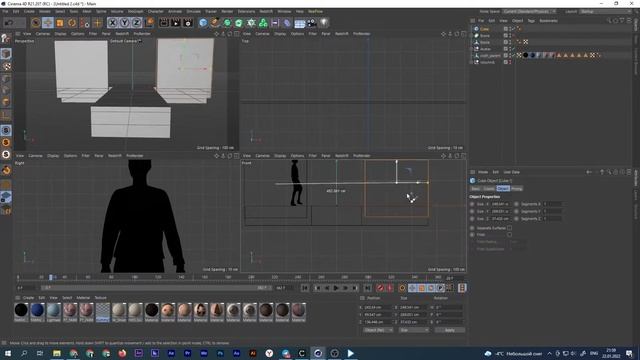Viewport: 640px width, 360px height.
Task: Select the highlighted checkered material thumbnail
Action: point(103,312)
